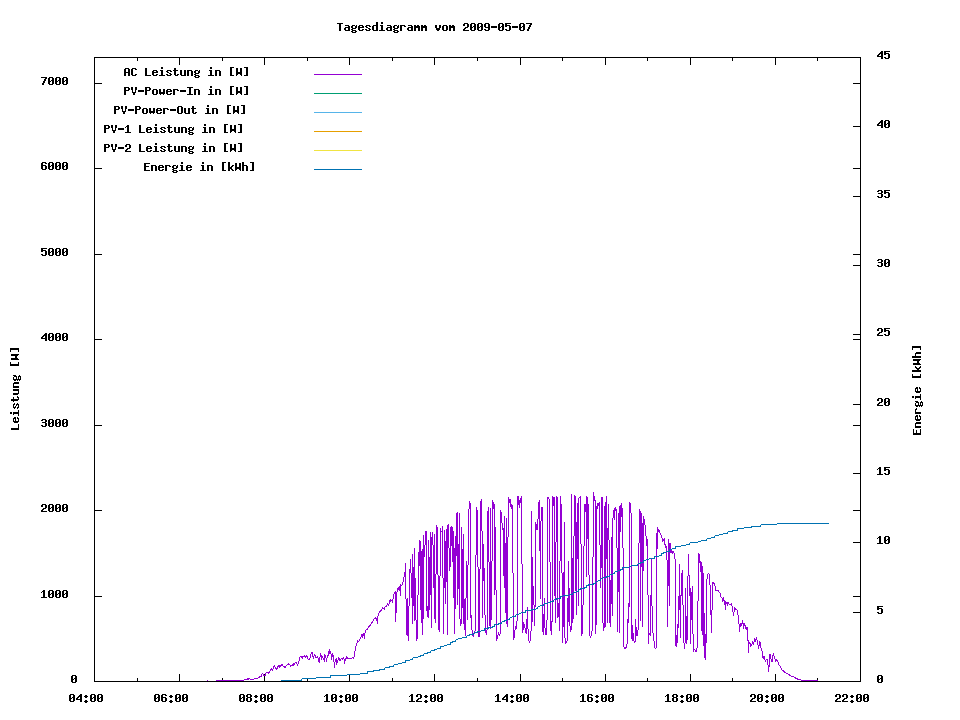
Task: Click the 45 value on the energy axis
Action: (x=883, y=55)
